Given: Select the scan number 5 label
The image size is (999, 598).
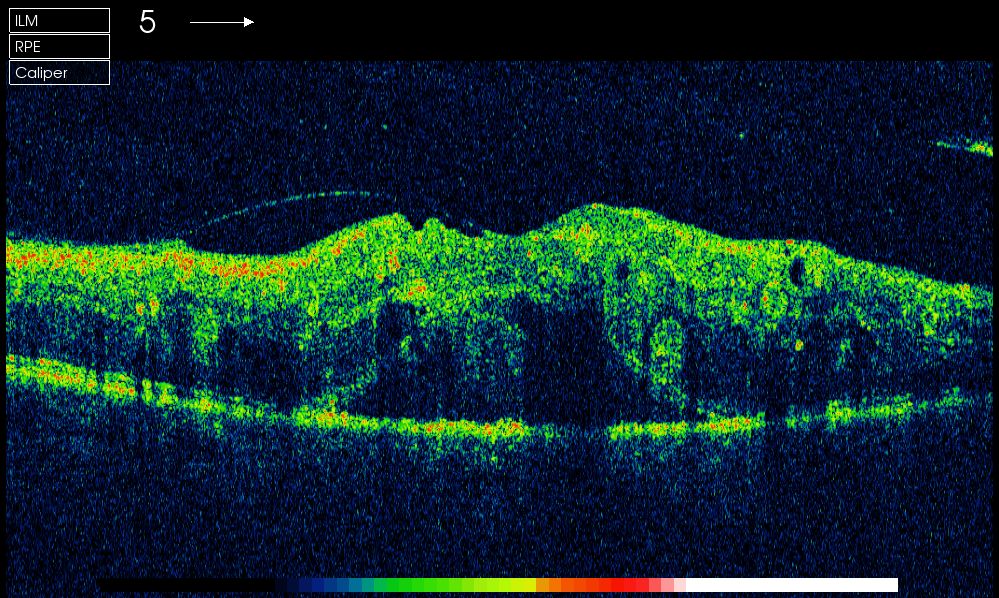Looking at the screenshot, I should point(147,22).
